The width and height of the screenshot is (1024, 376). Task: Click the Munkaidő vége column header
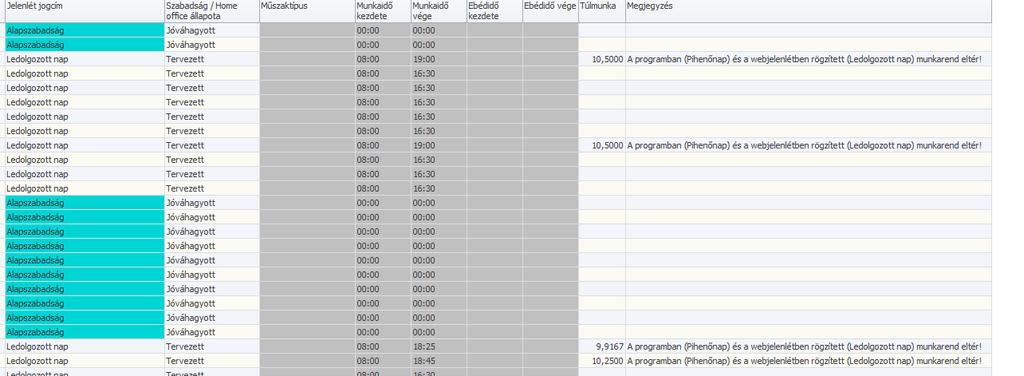click(x=439, y=11)
